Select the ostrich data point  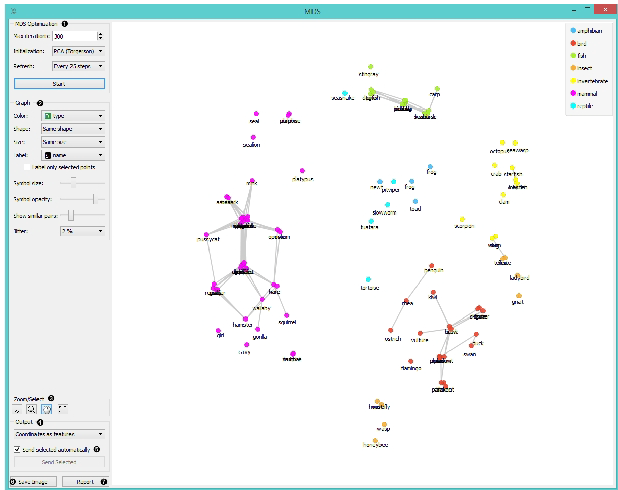391,330
